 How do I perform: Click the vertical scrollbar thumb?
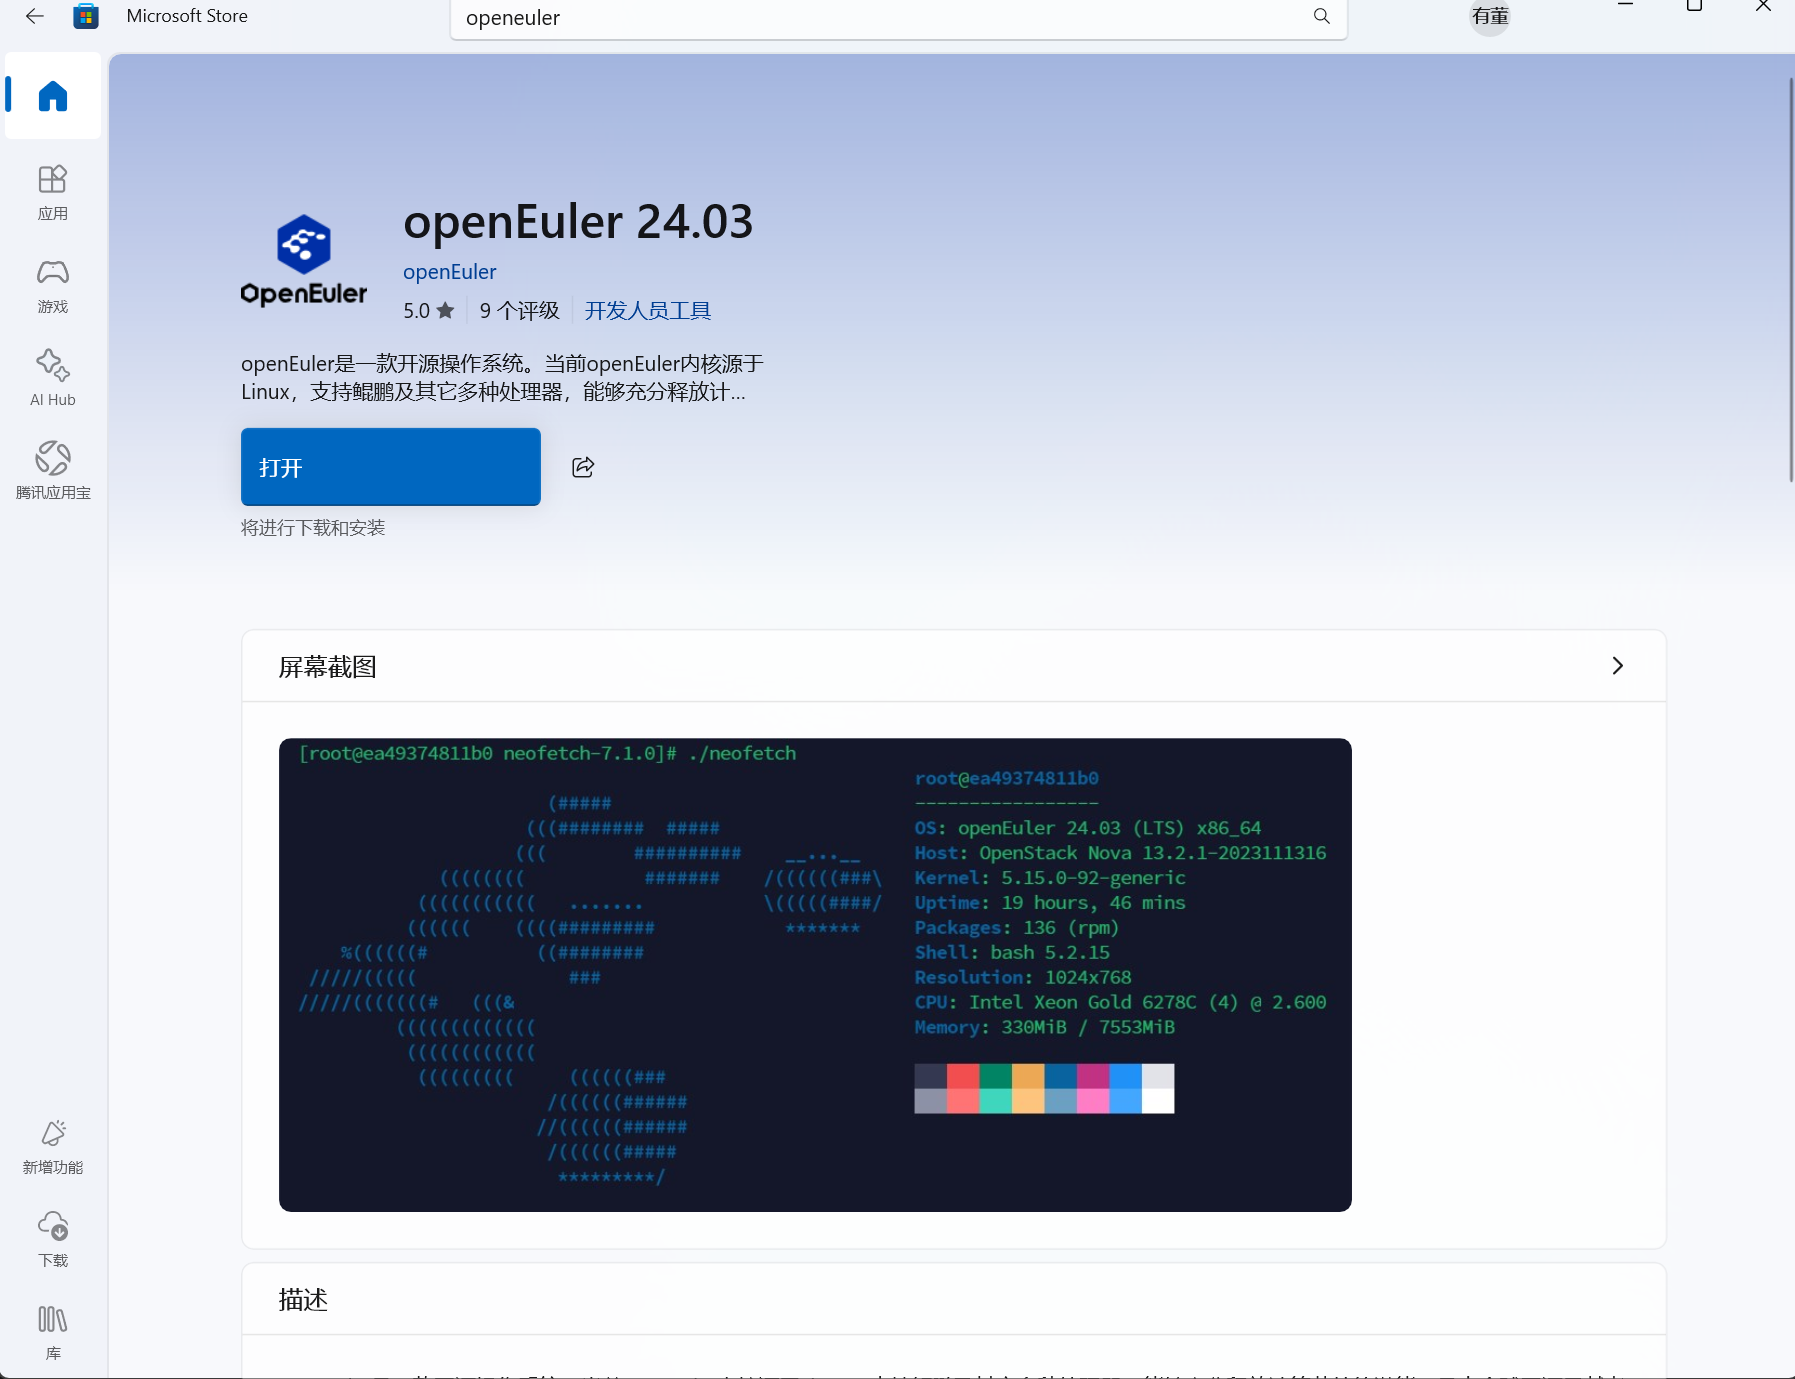(x=1791, y=280)
